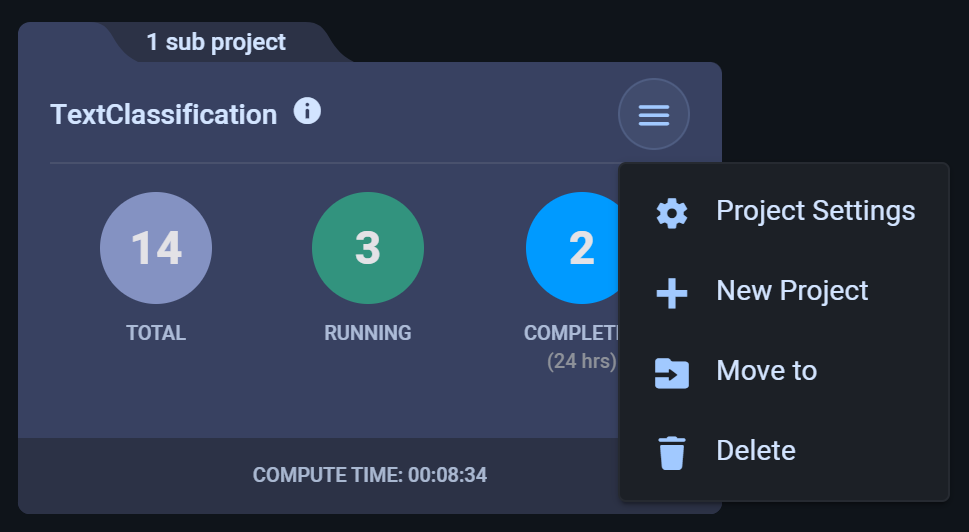Click the green circle showing 3
This screenshot has height=532, width=969.
click(368, 248)
